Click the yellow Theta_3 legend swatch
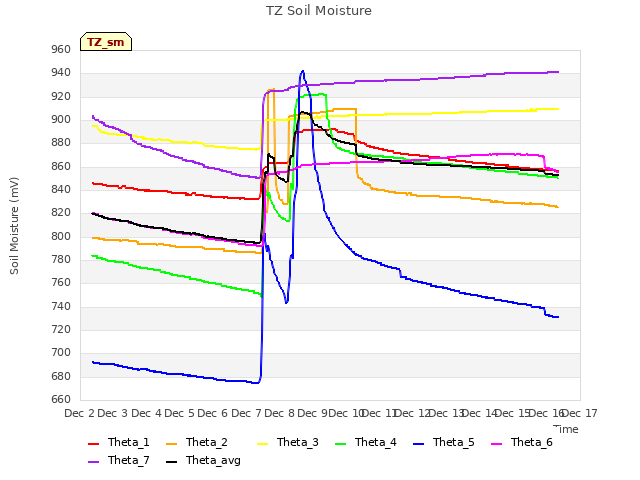 (x=262, y=444)
